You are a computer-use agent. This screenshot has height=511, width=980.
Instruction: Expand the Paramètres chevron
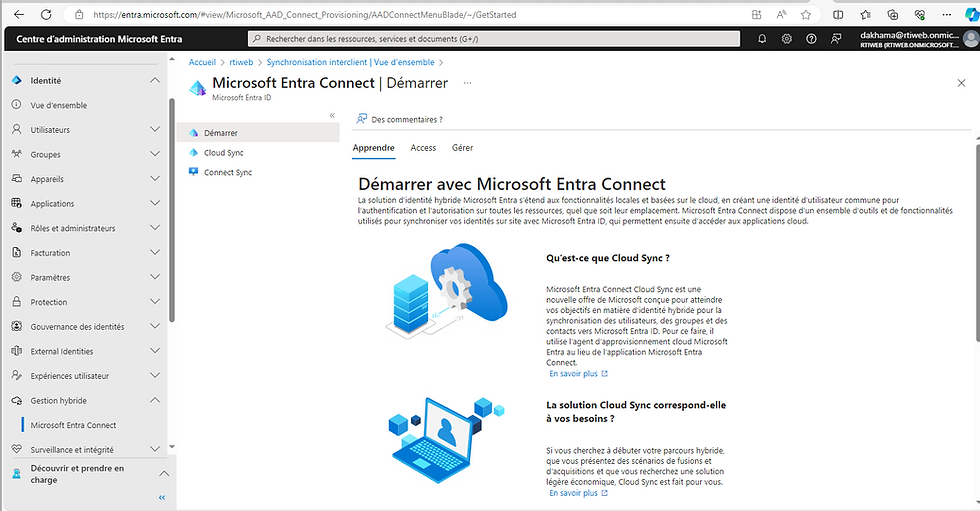(154, 277)
